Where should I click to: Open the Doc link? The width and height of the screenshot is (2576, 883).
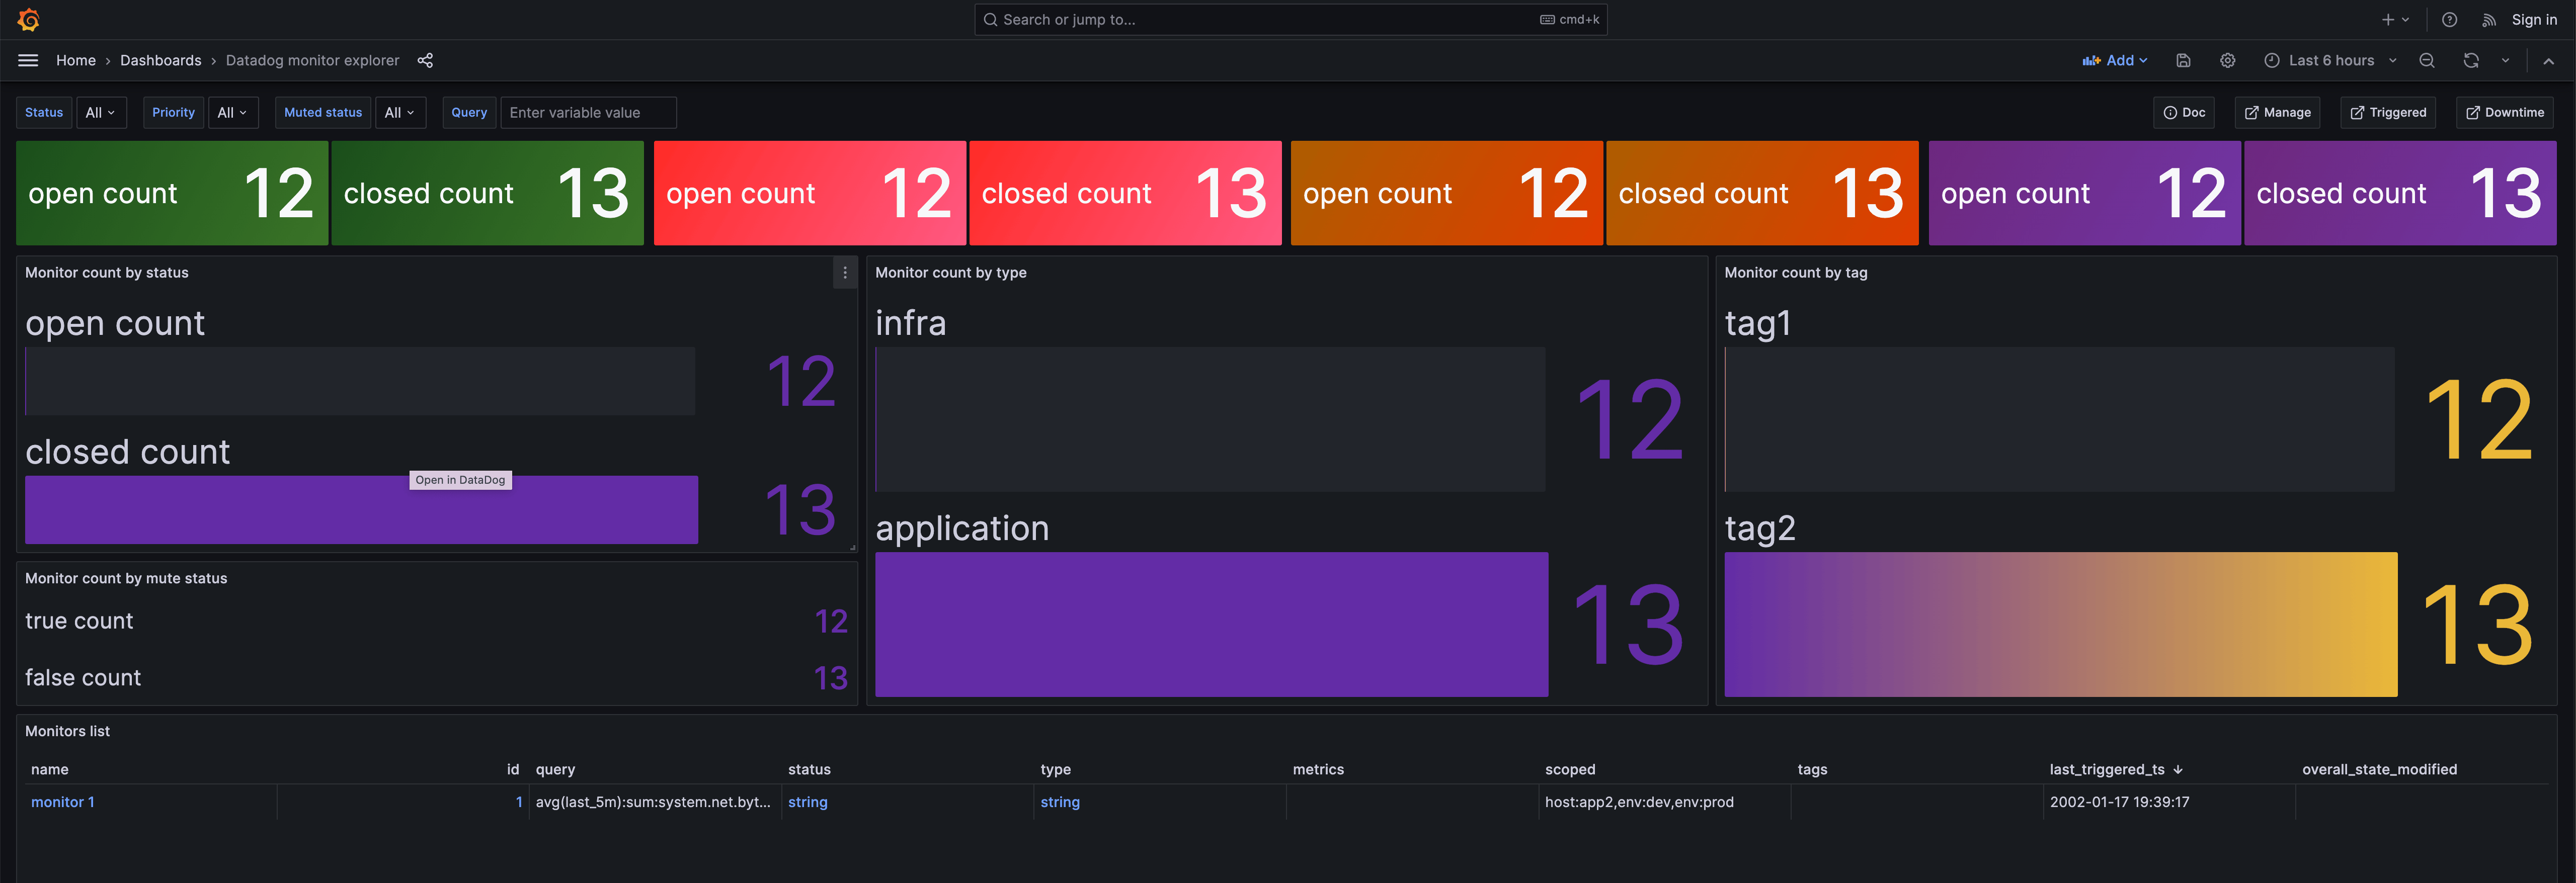(2183, 112)
